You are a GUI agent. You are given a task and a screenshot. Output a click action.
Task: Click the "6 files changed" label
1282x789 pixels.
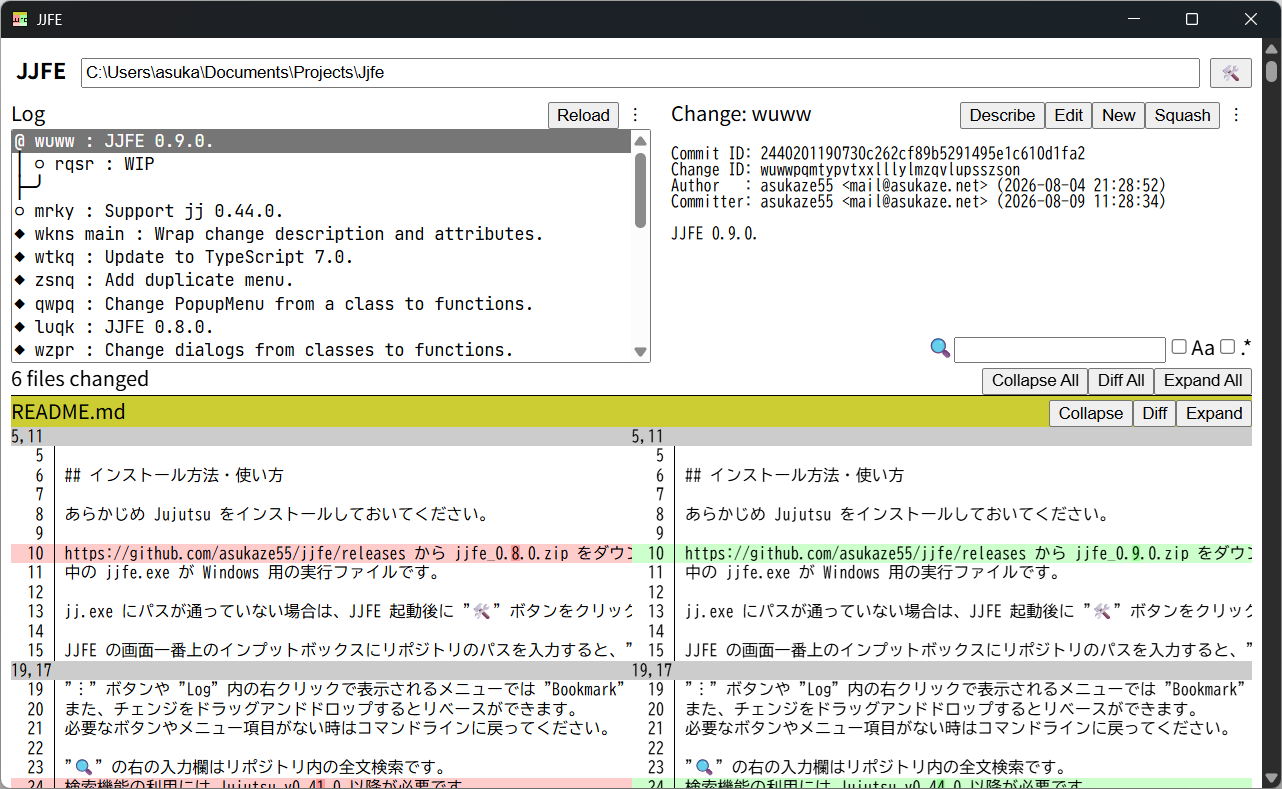pyautogui.click(x=80, y=379)
